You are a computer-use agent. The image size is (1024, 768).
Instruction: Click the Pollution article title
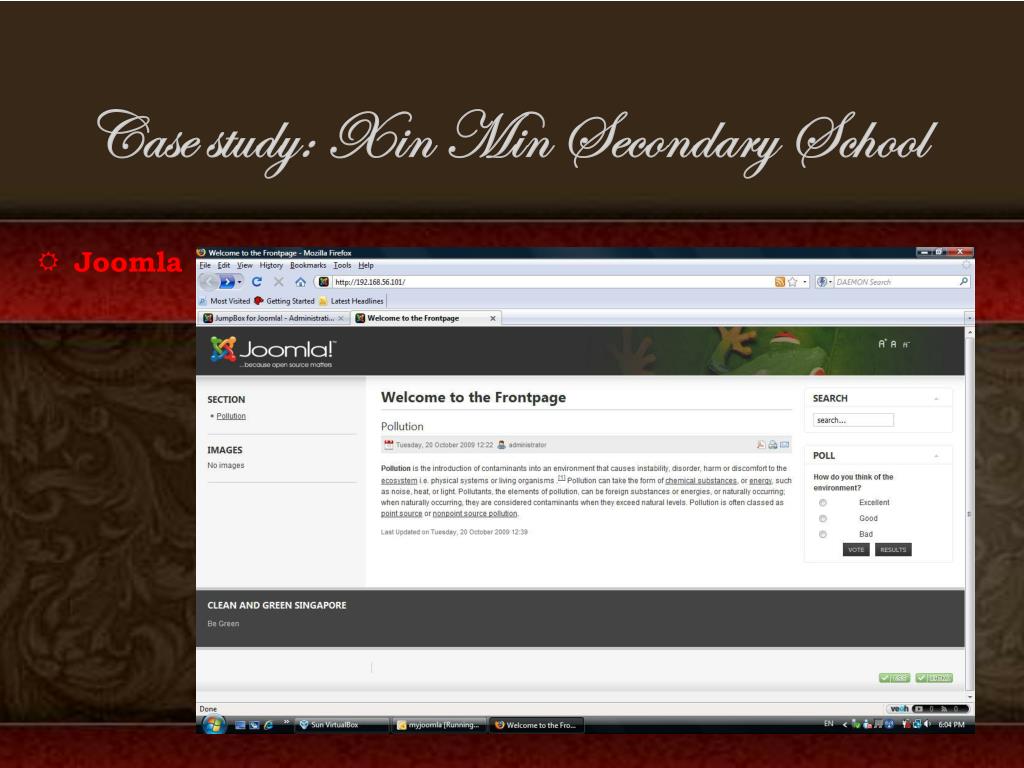[x=402, y=426]
